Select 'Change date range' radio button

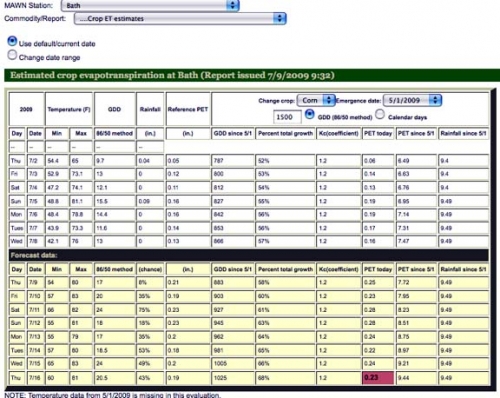[x=12, y=55]
